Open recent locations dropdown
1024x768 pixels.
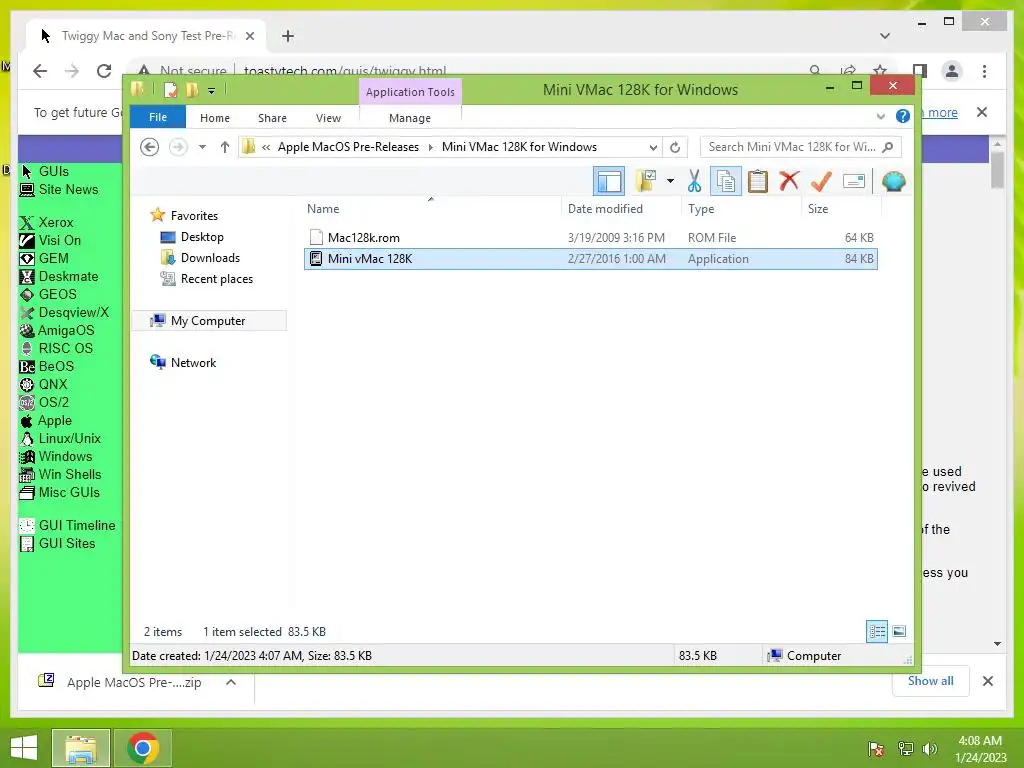pos(202,147)
